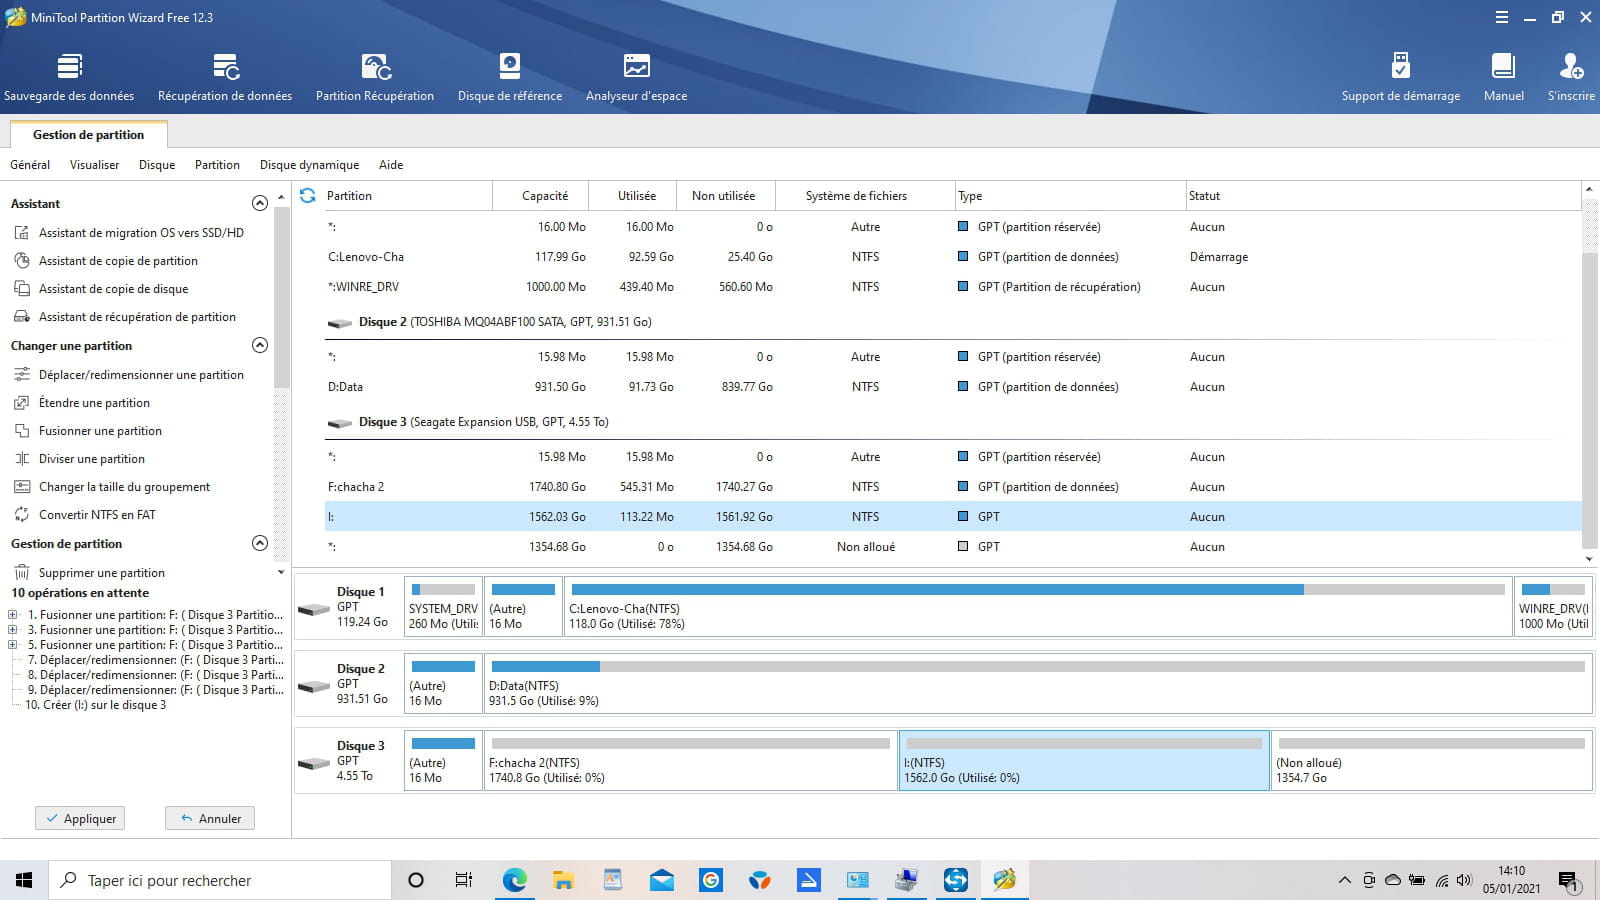Screen dimensions: 1600x900
Task: Select F:chacha 2(NTFS) block in disk map
Action: [x=690, y=760]
